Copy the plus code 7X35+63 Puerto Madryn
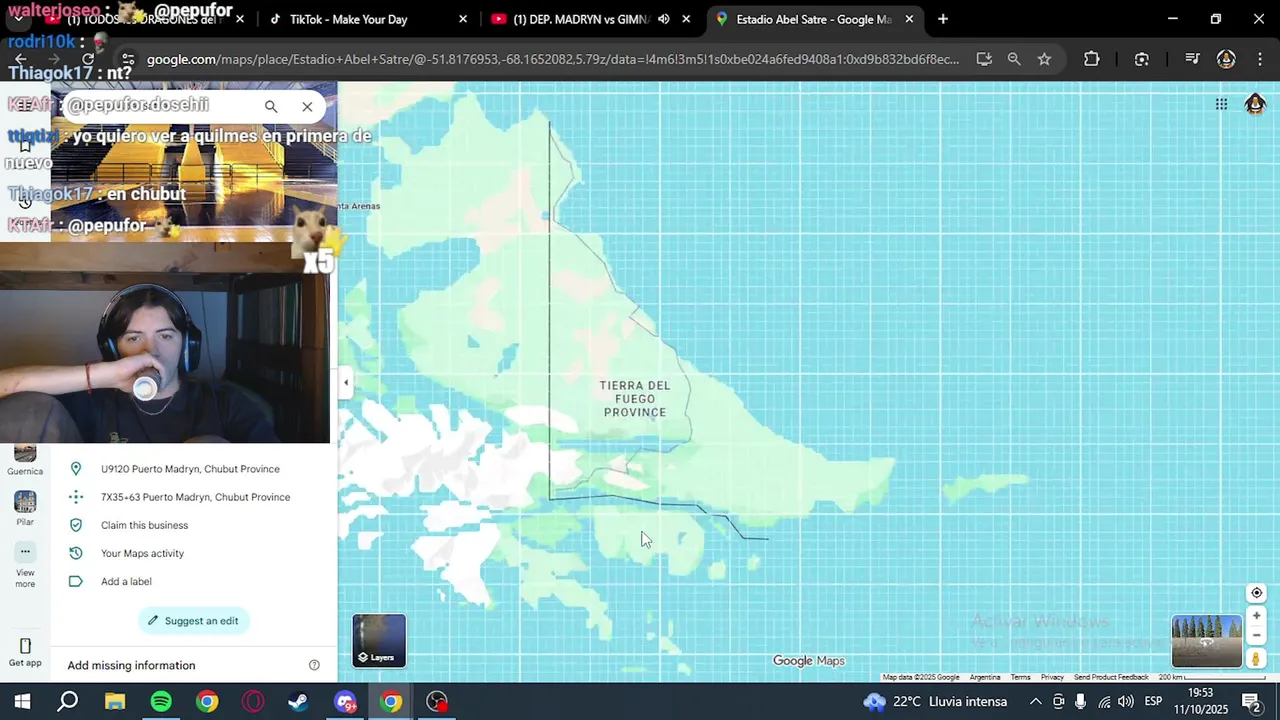The height and width of the screenshot is (720, 1280). pos(194,497)
